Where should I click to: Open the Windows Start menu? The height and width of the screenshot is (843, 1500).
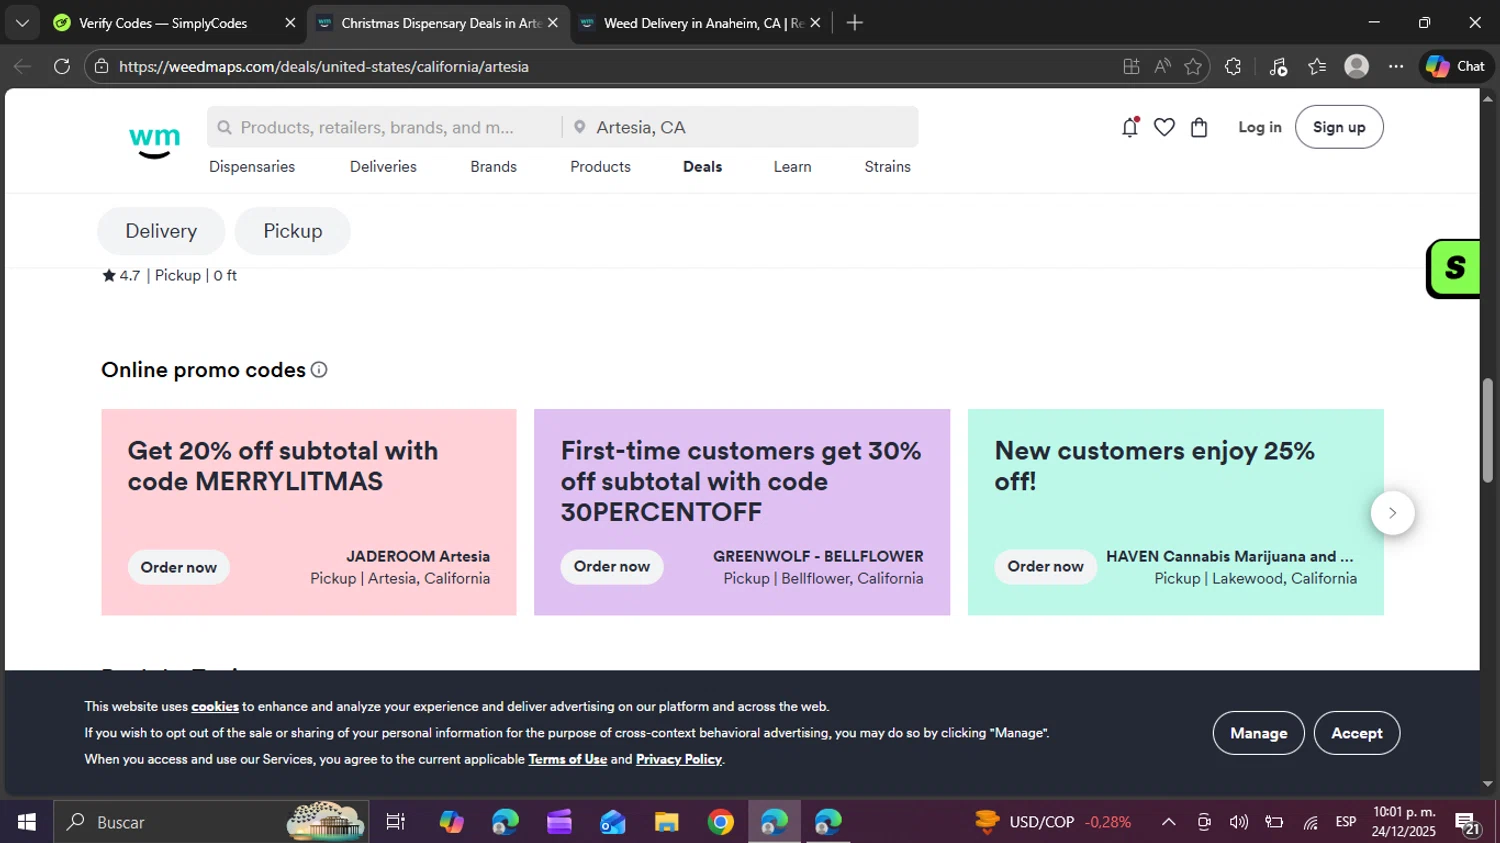(27, 822)
